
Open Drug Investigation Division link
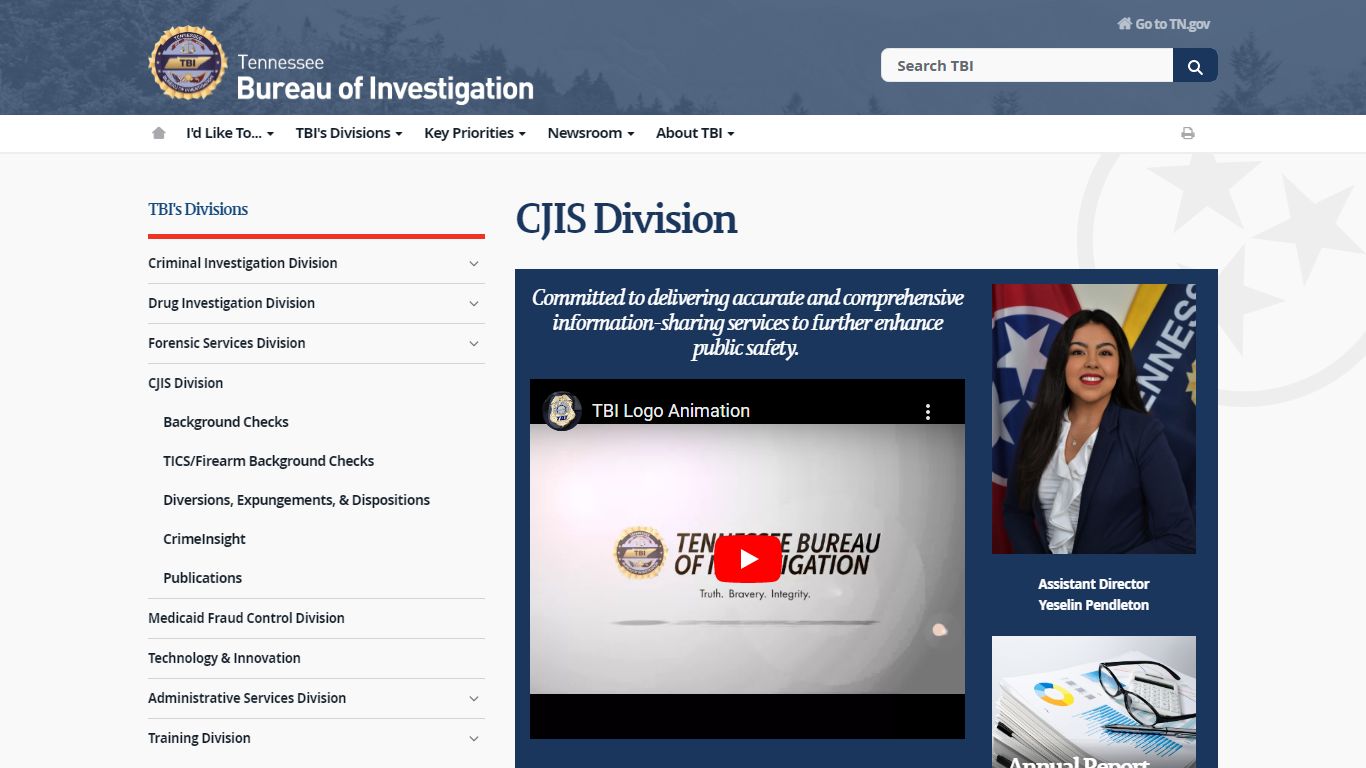click(x=231, y=303)
